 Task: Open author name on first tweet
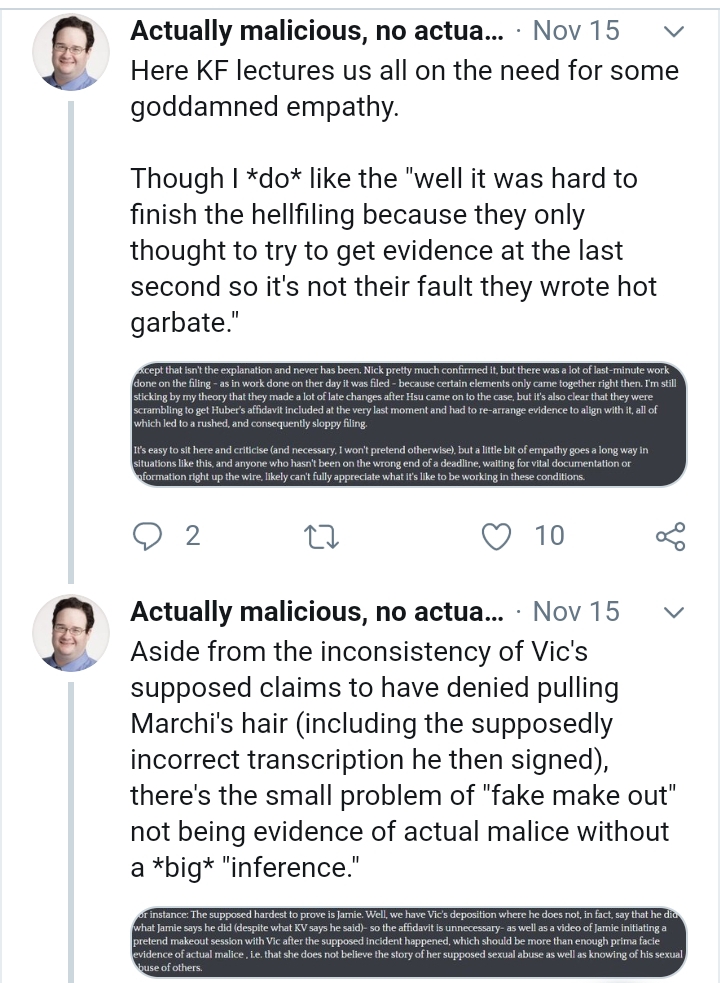click(x=317, y=31)
